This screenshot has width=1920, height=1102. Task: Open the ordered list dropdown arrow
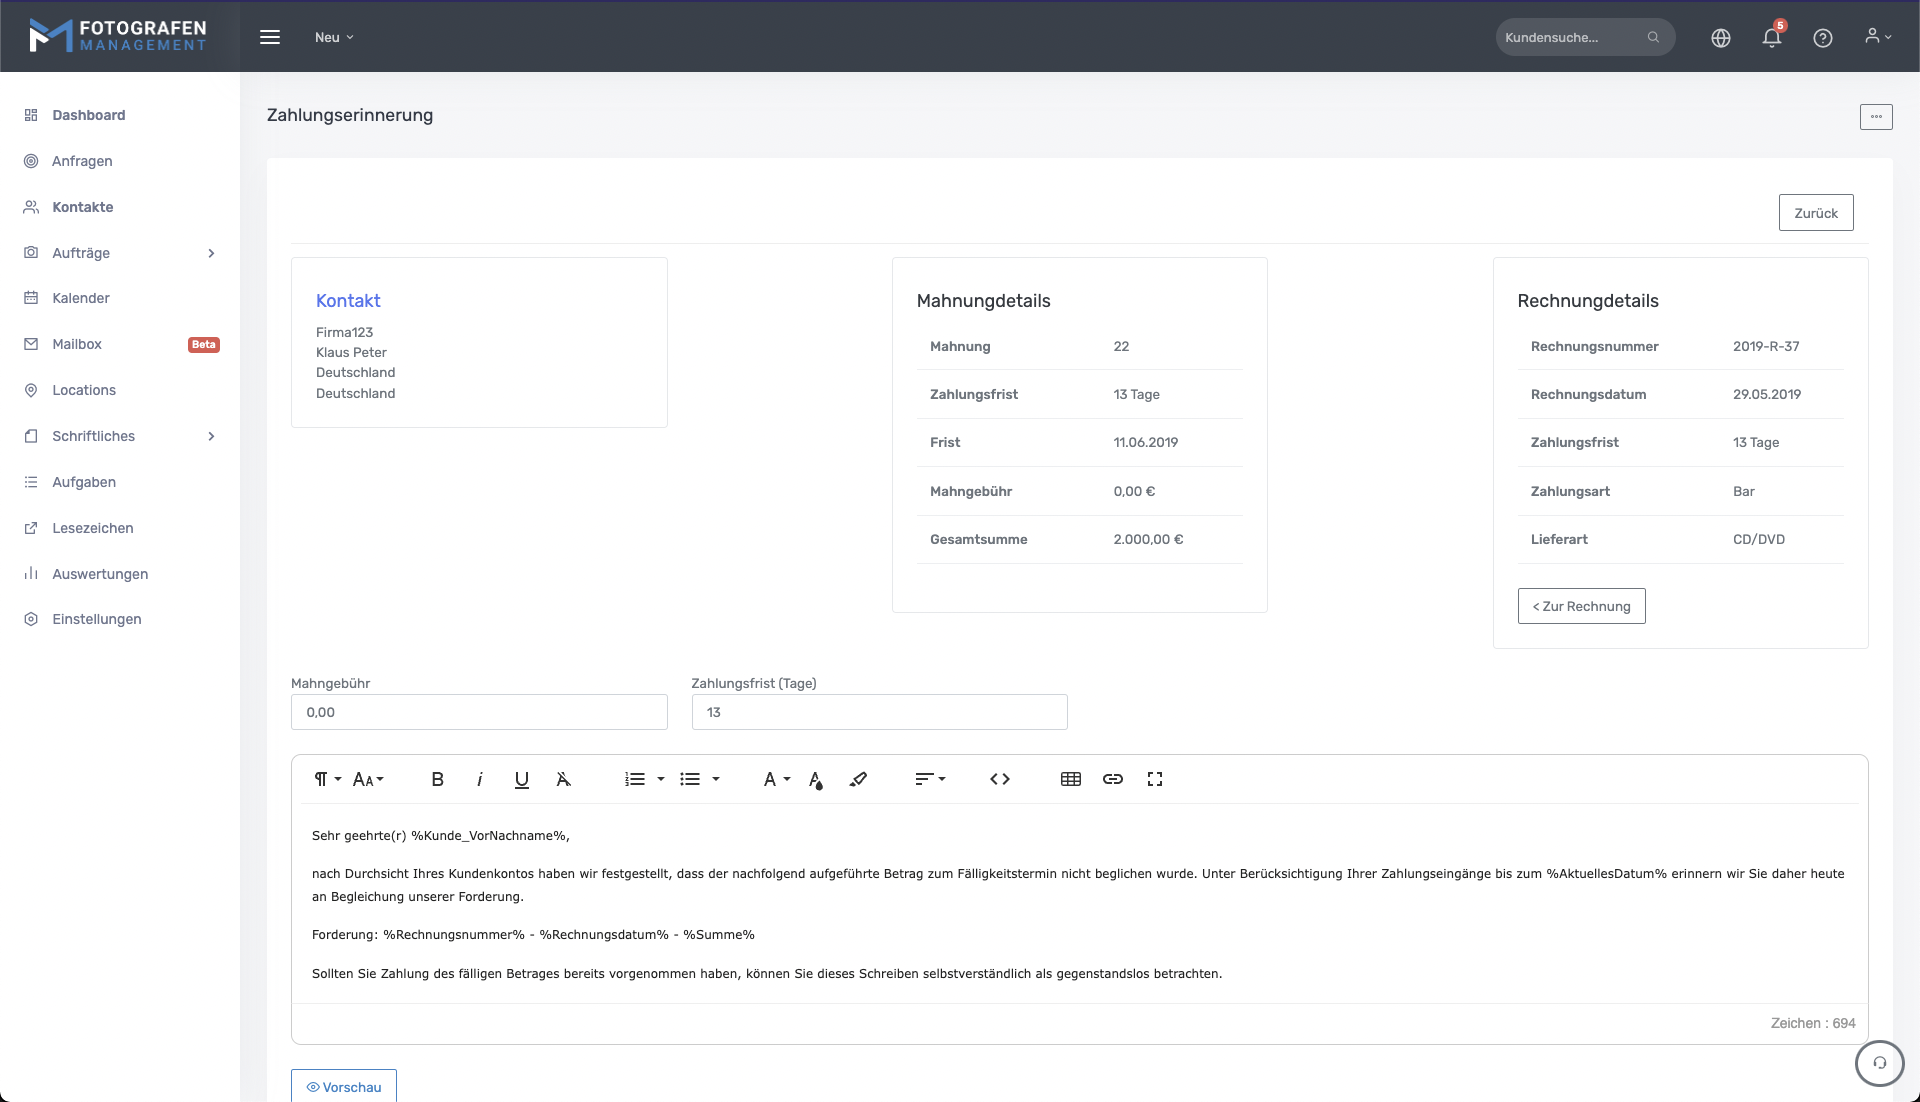pos(661,780)
